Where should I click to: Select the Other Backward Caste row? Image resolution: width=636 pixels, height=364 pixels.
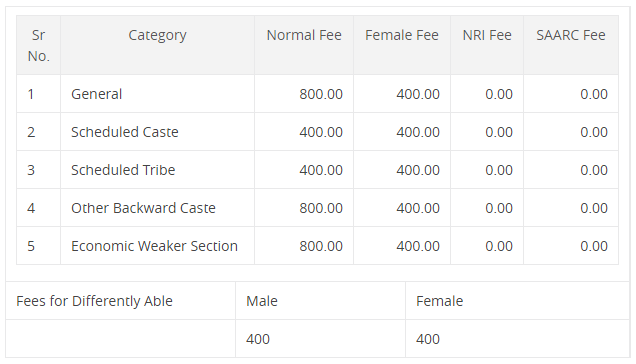(x=318, y=208)
